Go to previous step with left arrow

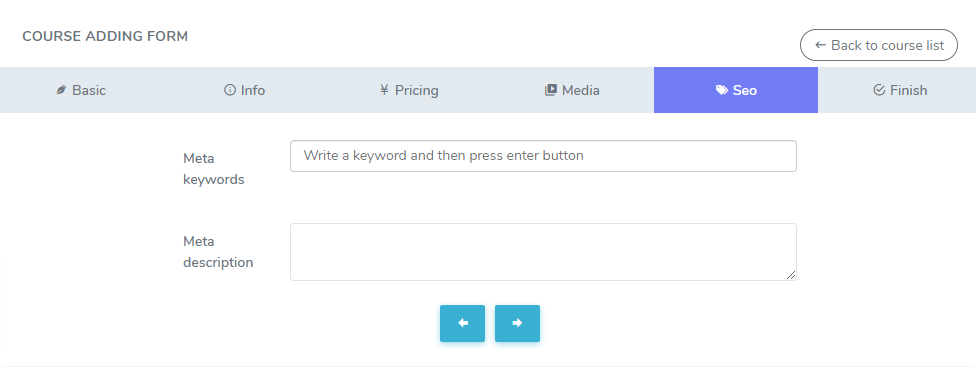pyautogui.click(x=462, y=323)
